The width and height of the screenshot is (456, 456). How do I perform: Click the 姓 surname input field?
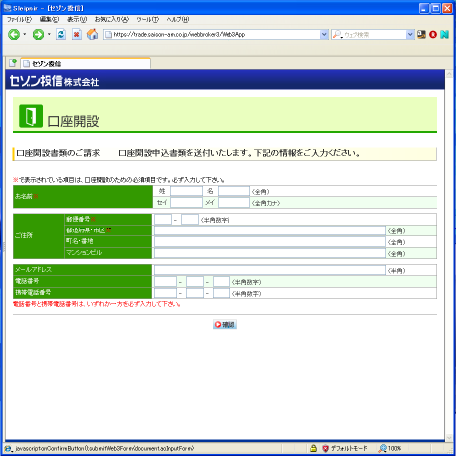(186, 191)
